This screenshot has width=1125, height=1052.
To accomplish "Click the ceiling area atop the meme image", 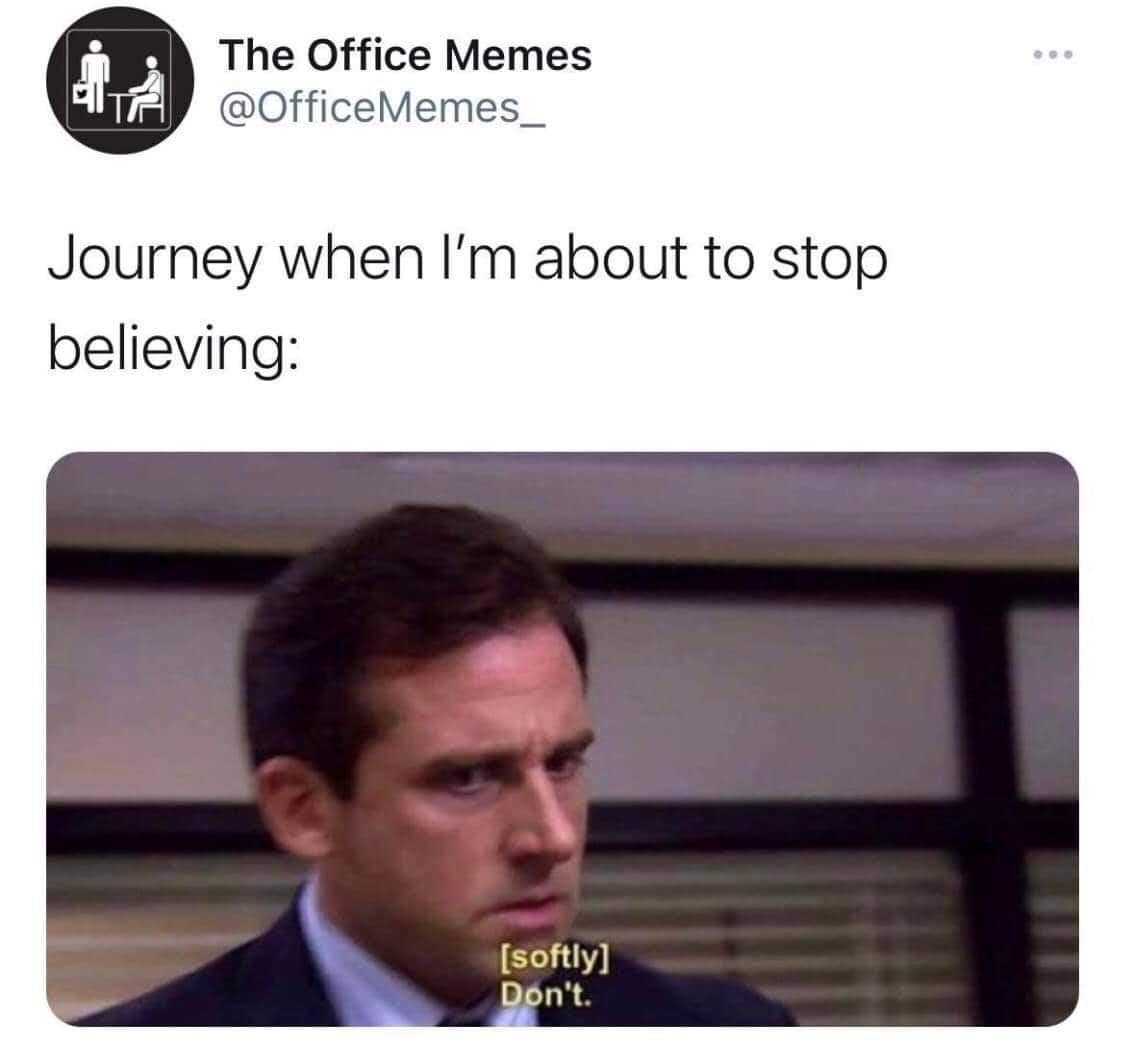I will [562, 495].
